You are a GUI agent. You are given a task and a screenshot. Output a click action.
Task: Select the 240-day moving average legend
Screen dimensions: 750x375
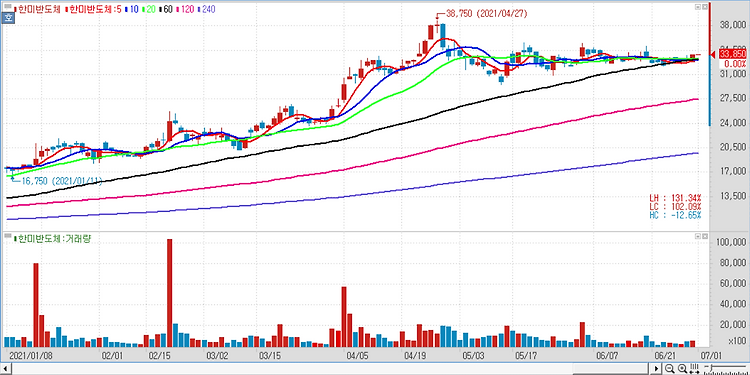tap(206, 9)
